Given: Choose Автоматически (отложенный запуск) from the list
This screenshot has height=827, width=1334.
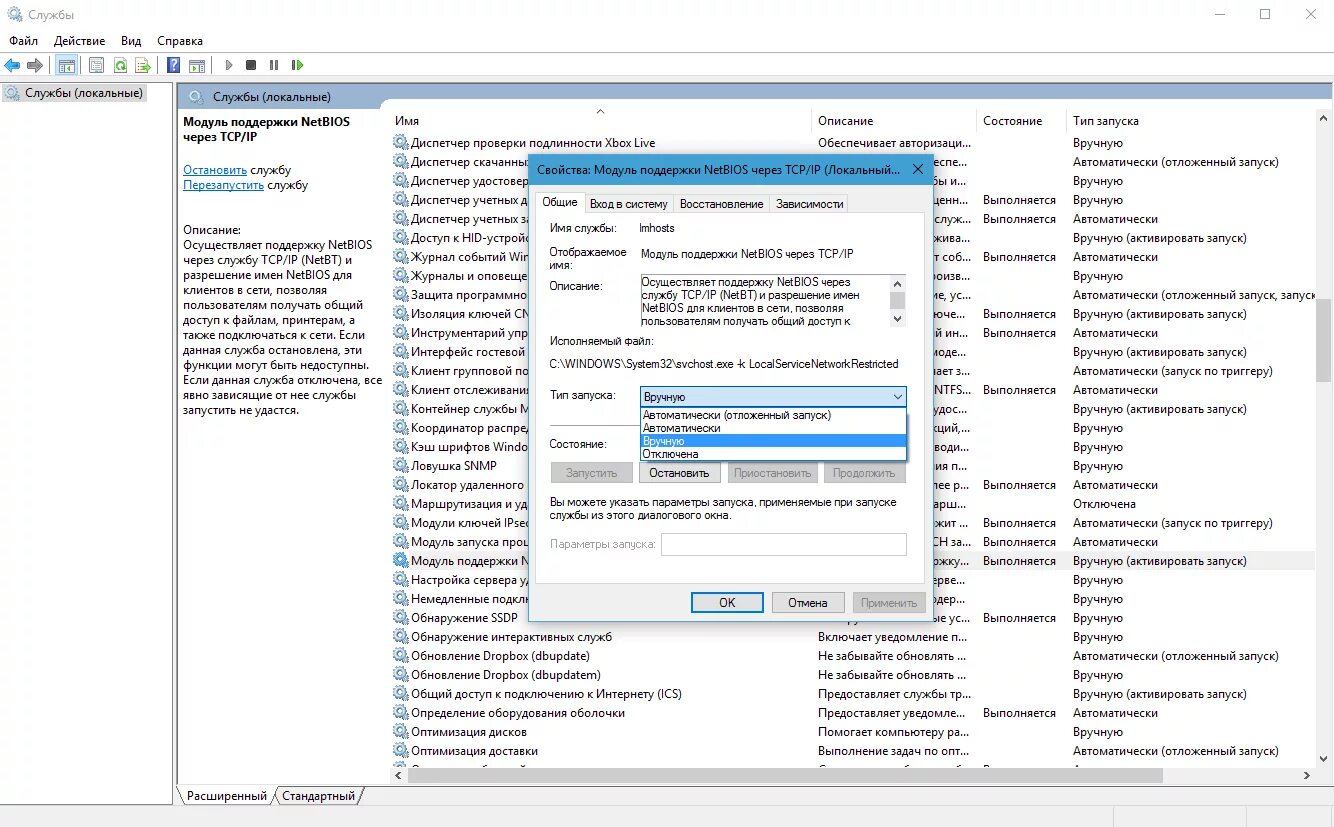Looking at the screenshot, I should (773, 415).
